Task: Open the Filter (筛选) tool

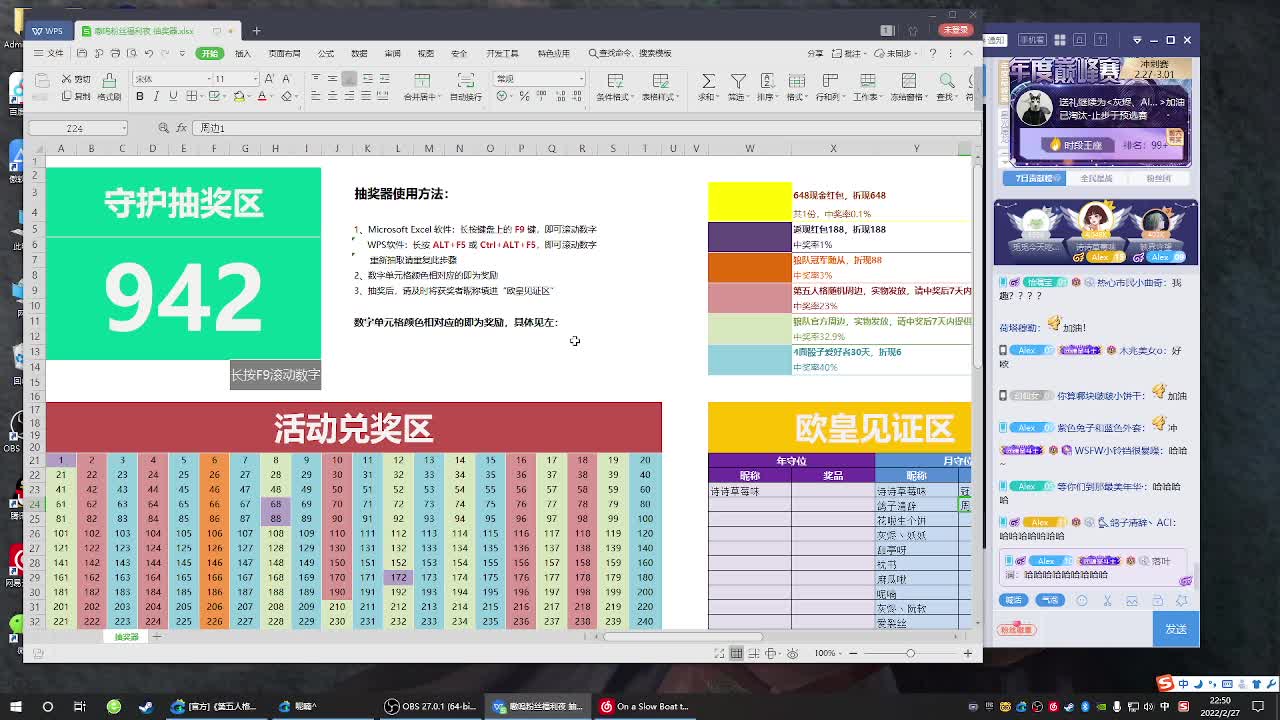Action: coord(740,84)
